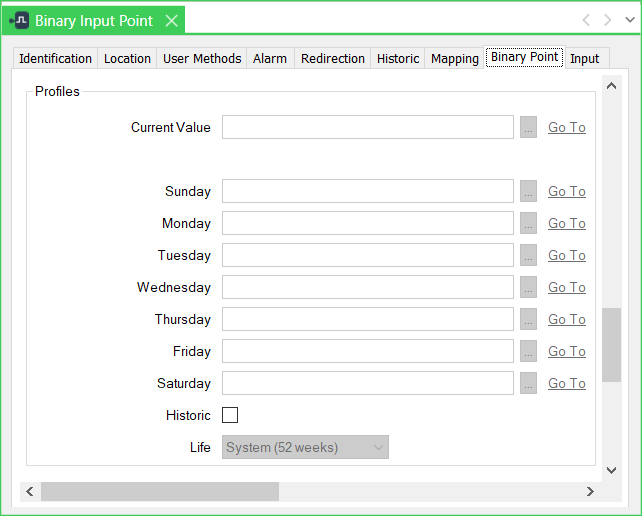
Task: Click the Binary Input Point tab icon
Action: [20, 20]
